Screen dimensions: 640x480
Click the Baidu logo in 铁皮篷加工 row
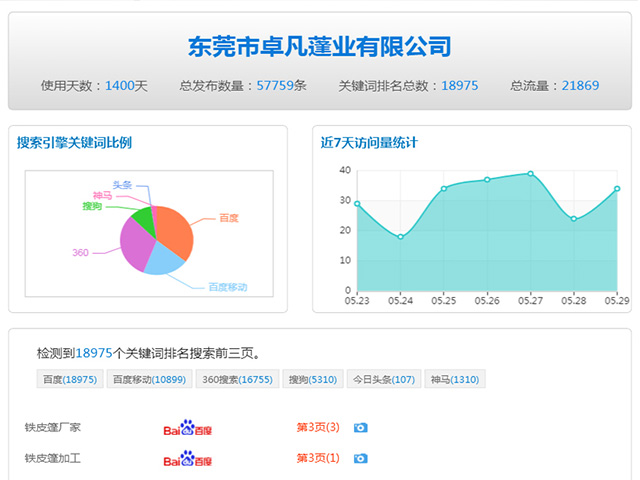coord(188,460)
